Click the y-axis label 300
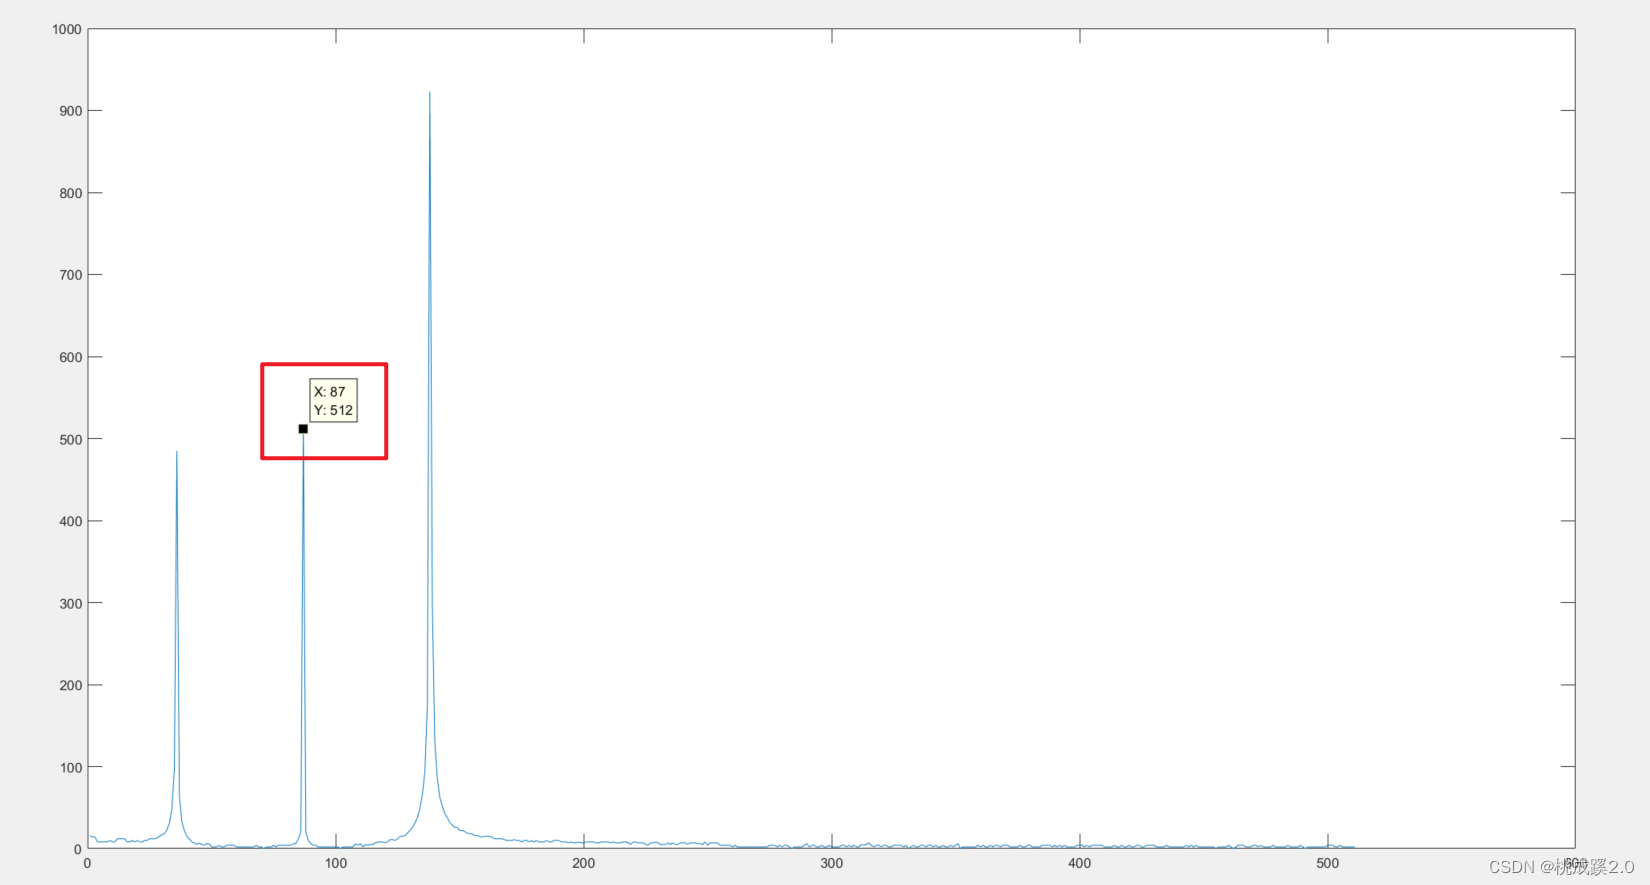Image resolution: width=1650 pixels, height=885 pixels. tap(71, 603)
